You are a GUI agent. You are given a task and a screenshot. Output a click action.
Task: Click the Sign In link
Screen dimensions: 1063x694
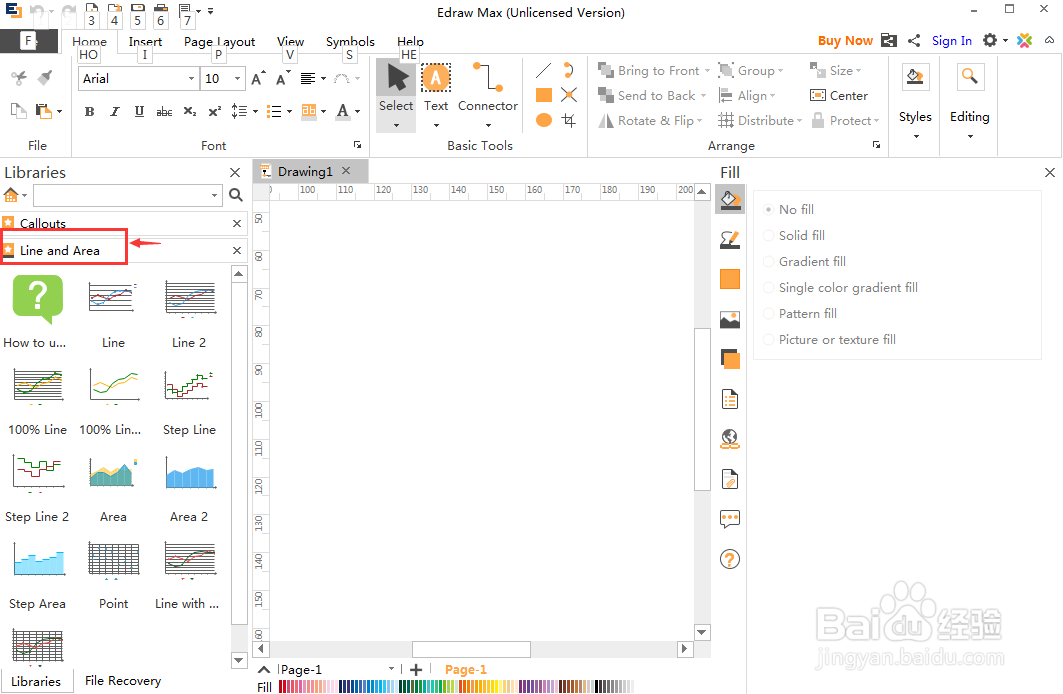pyautogui.click(x=952, y=41)
